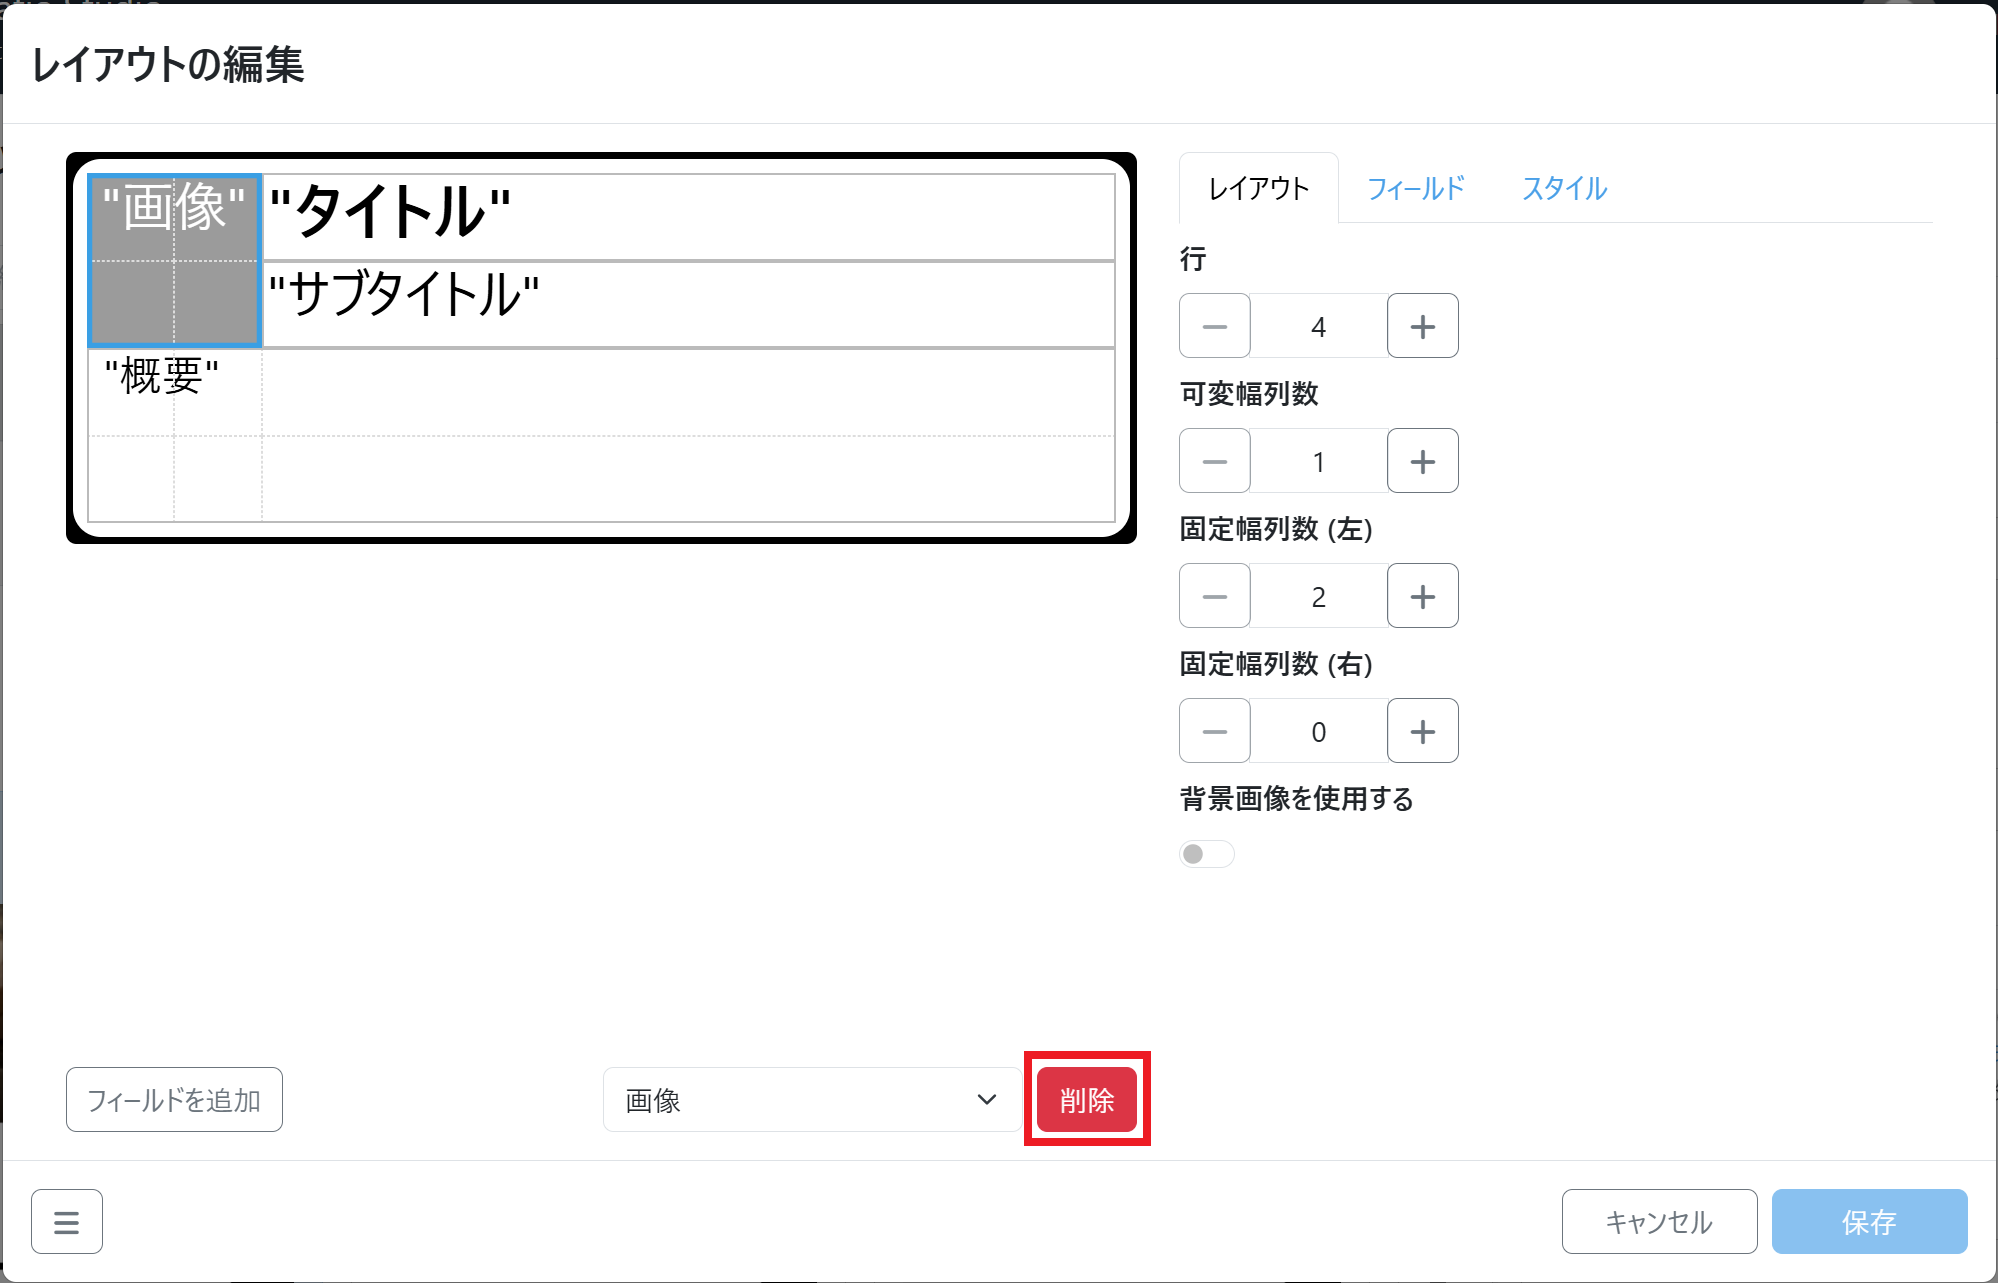
Task: Open the hamburger menu at bottom left
Action: click(x=66, y=1221)
